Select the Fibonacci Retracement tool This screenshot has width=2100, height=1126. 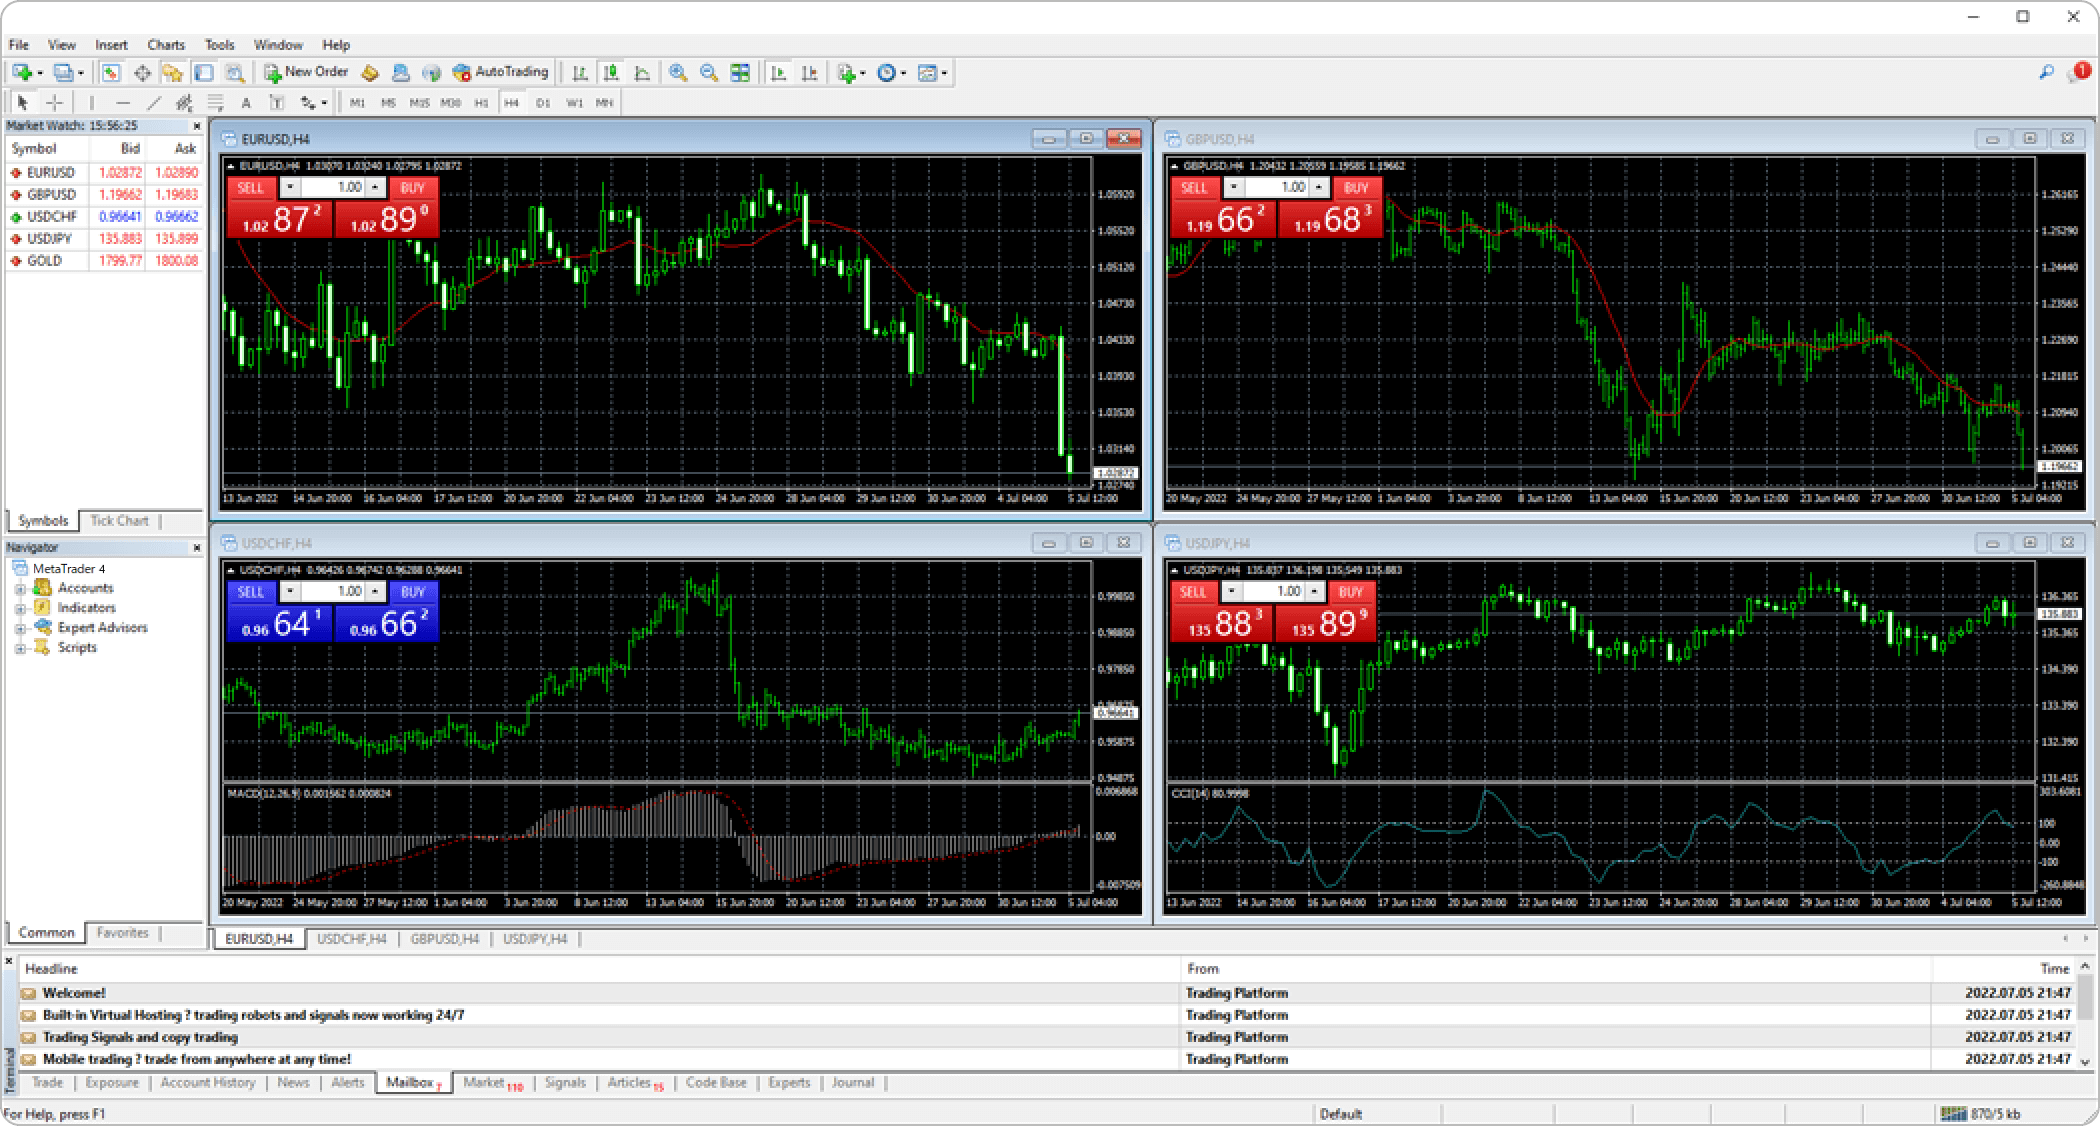point(215,102)
